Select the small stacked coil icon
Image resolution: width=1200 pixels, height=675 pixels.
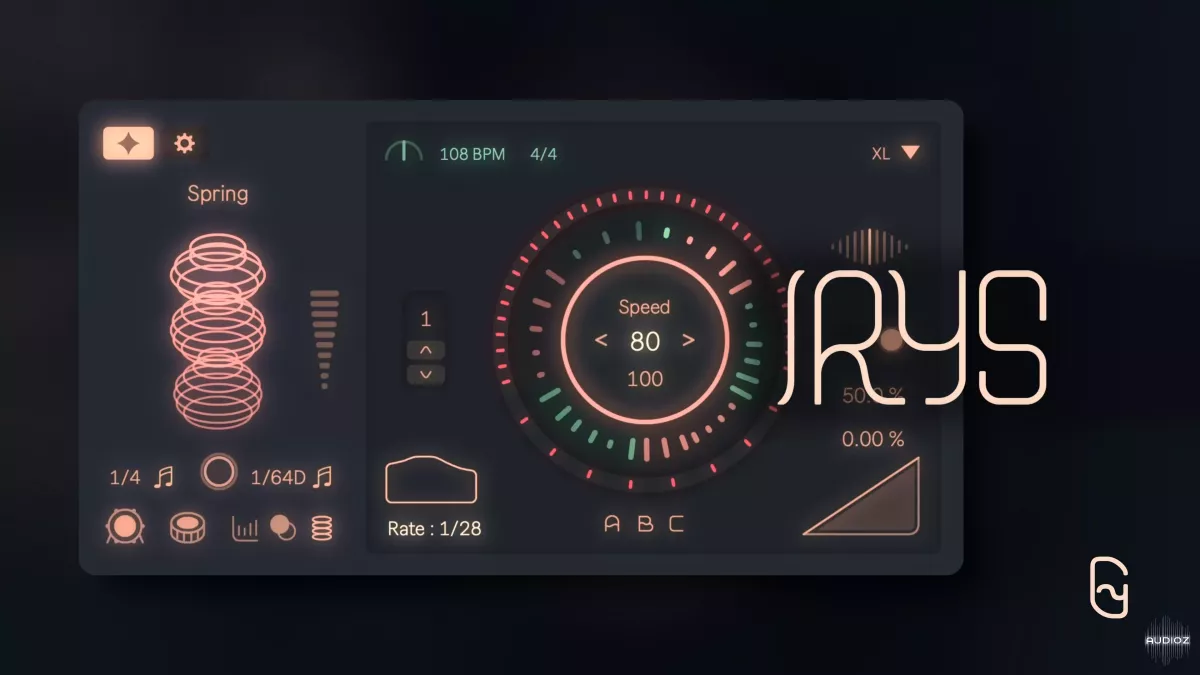pyautogui.click(x=322, y=528)
